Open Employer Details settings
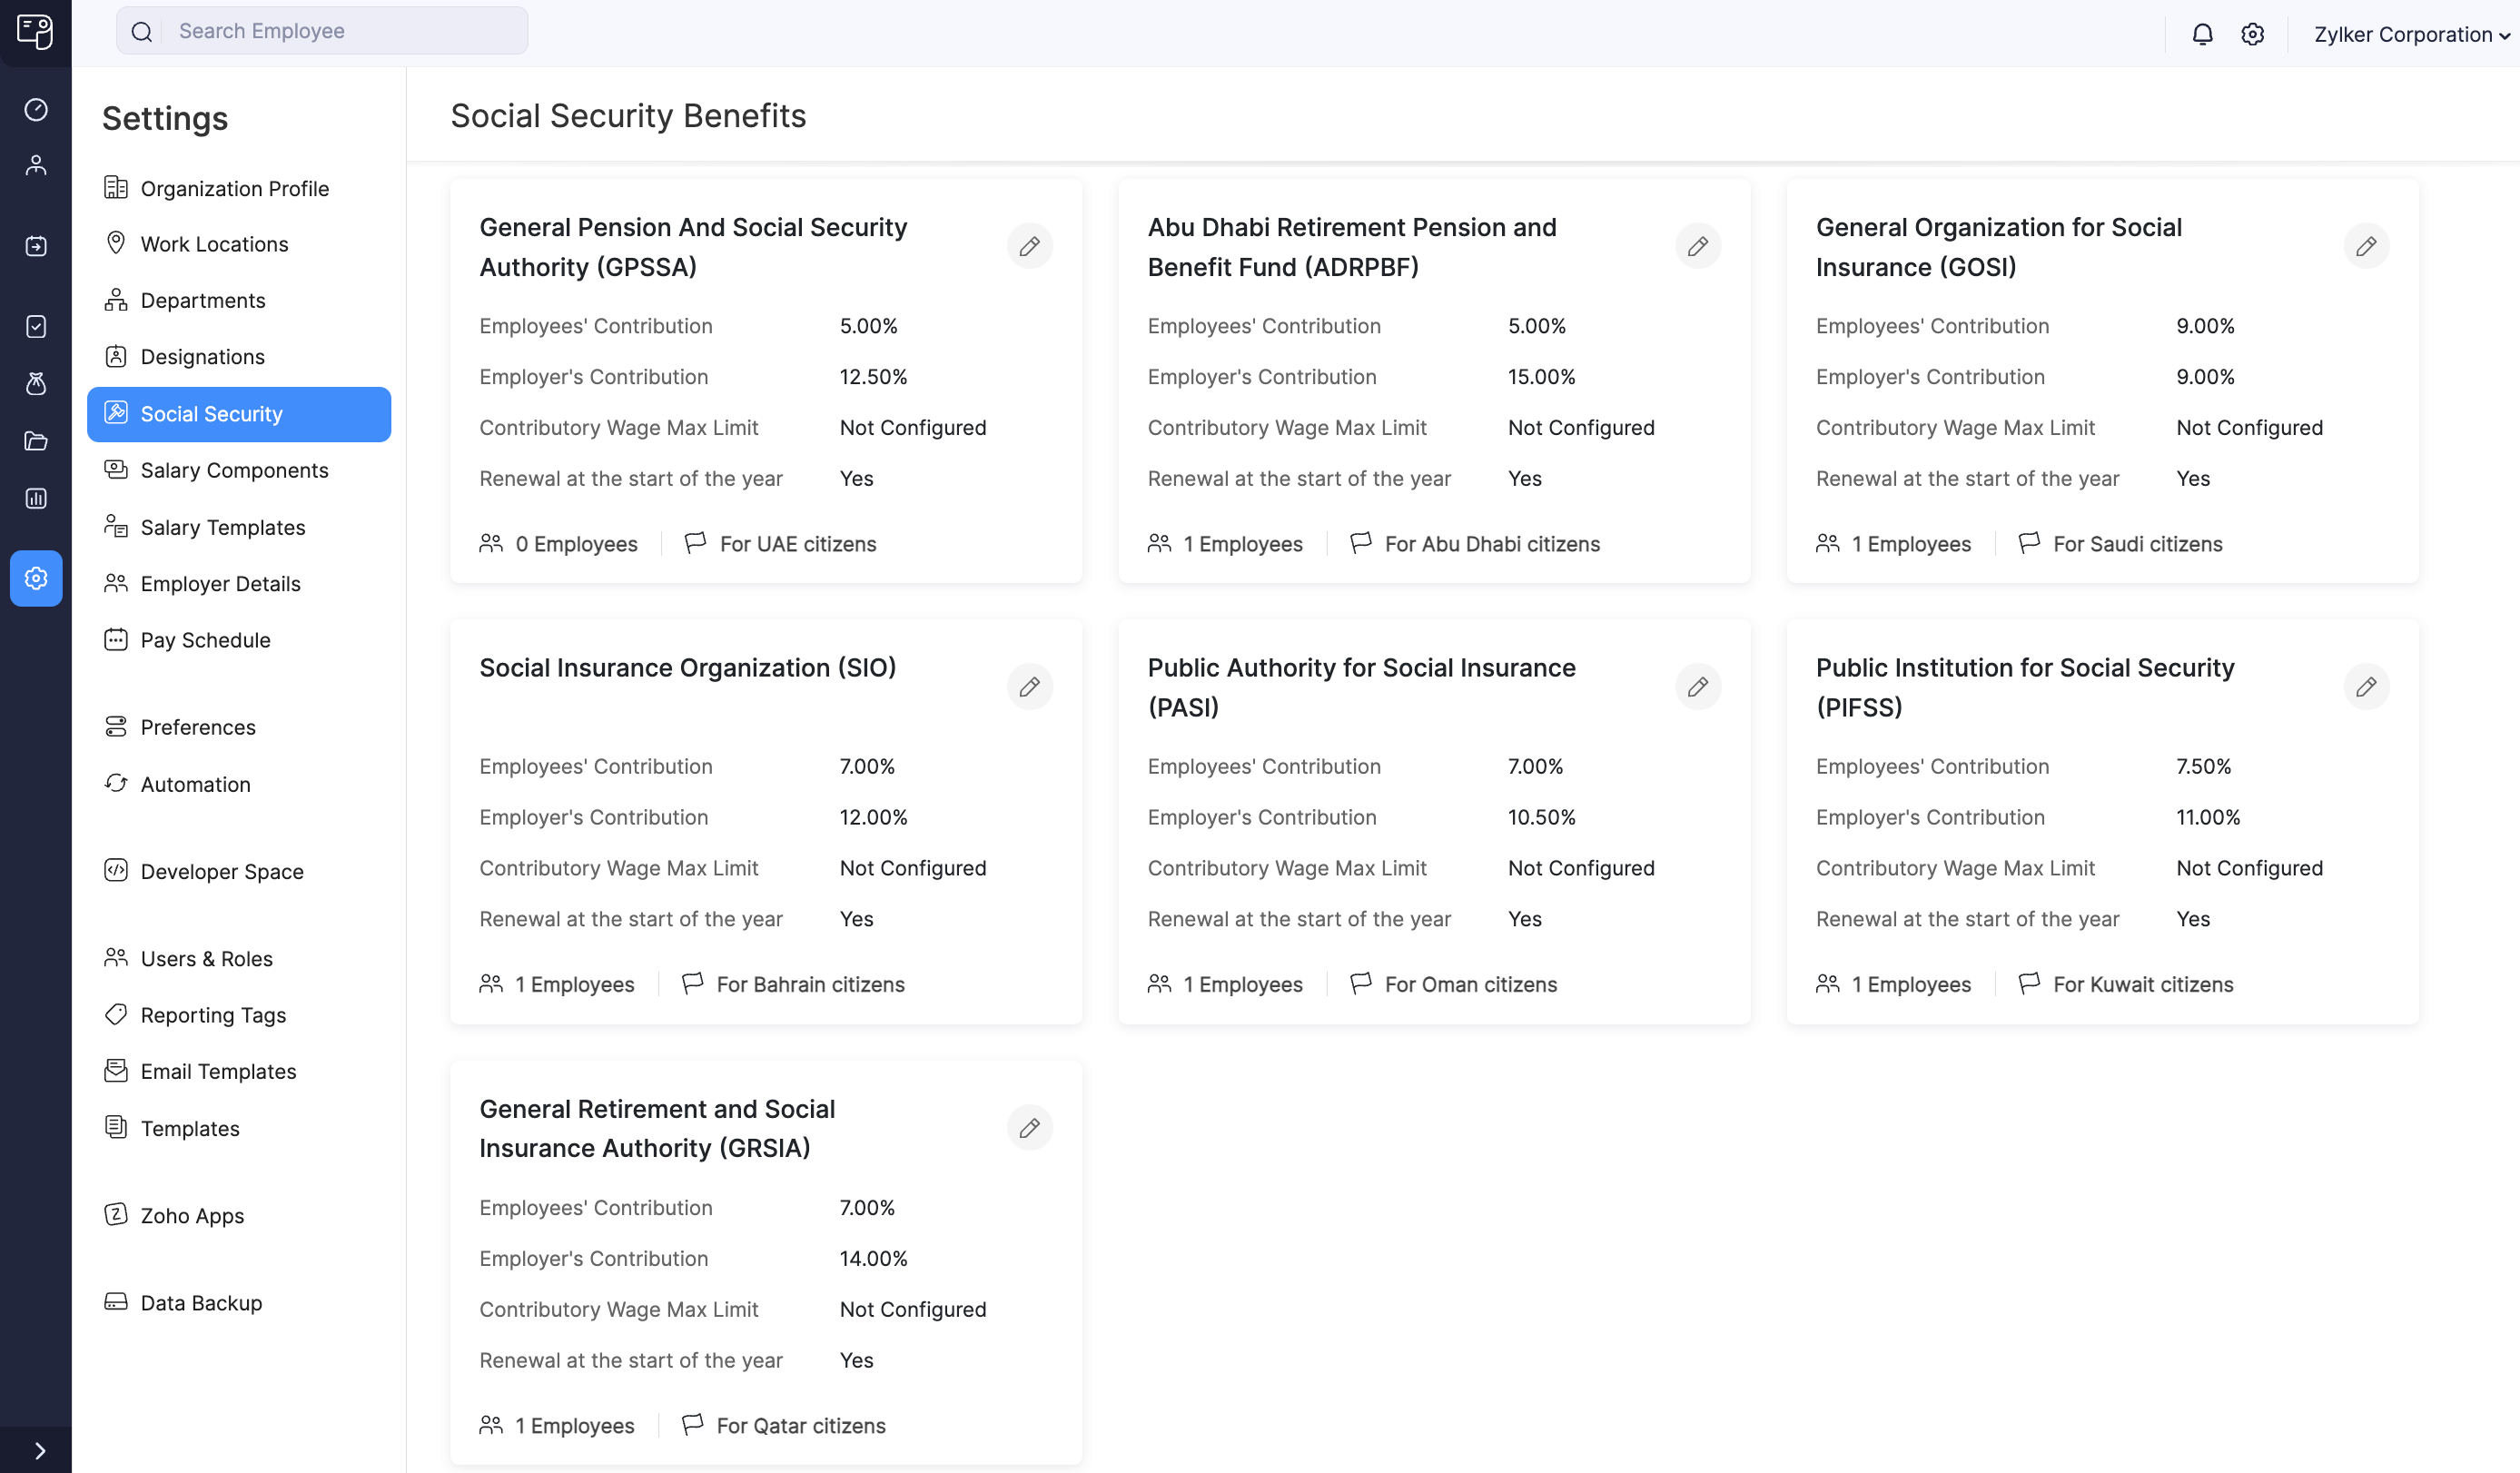2520x1473 pixels. (x=221, y=582)
